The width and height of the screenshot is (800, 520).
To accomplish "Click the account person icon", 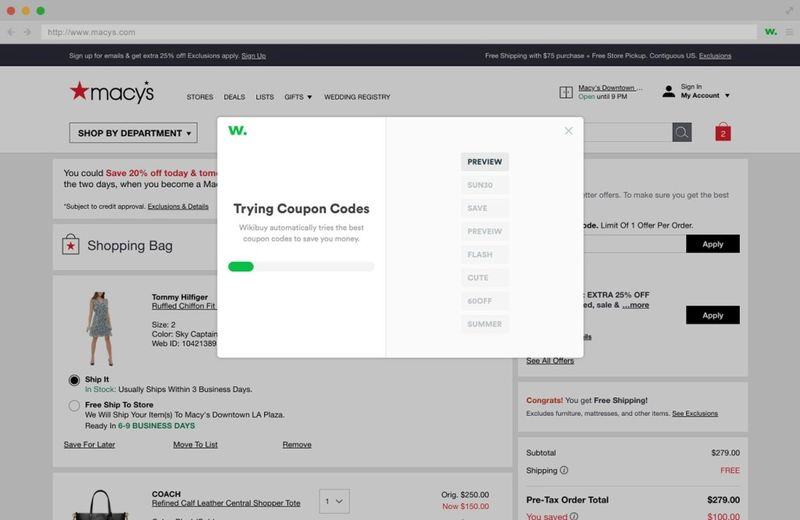I will pos(668,91).
